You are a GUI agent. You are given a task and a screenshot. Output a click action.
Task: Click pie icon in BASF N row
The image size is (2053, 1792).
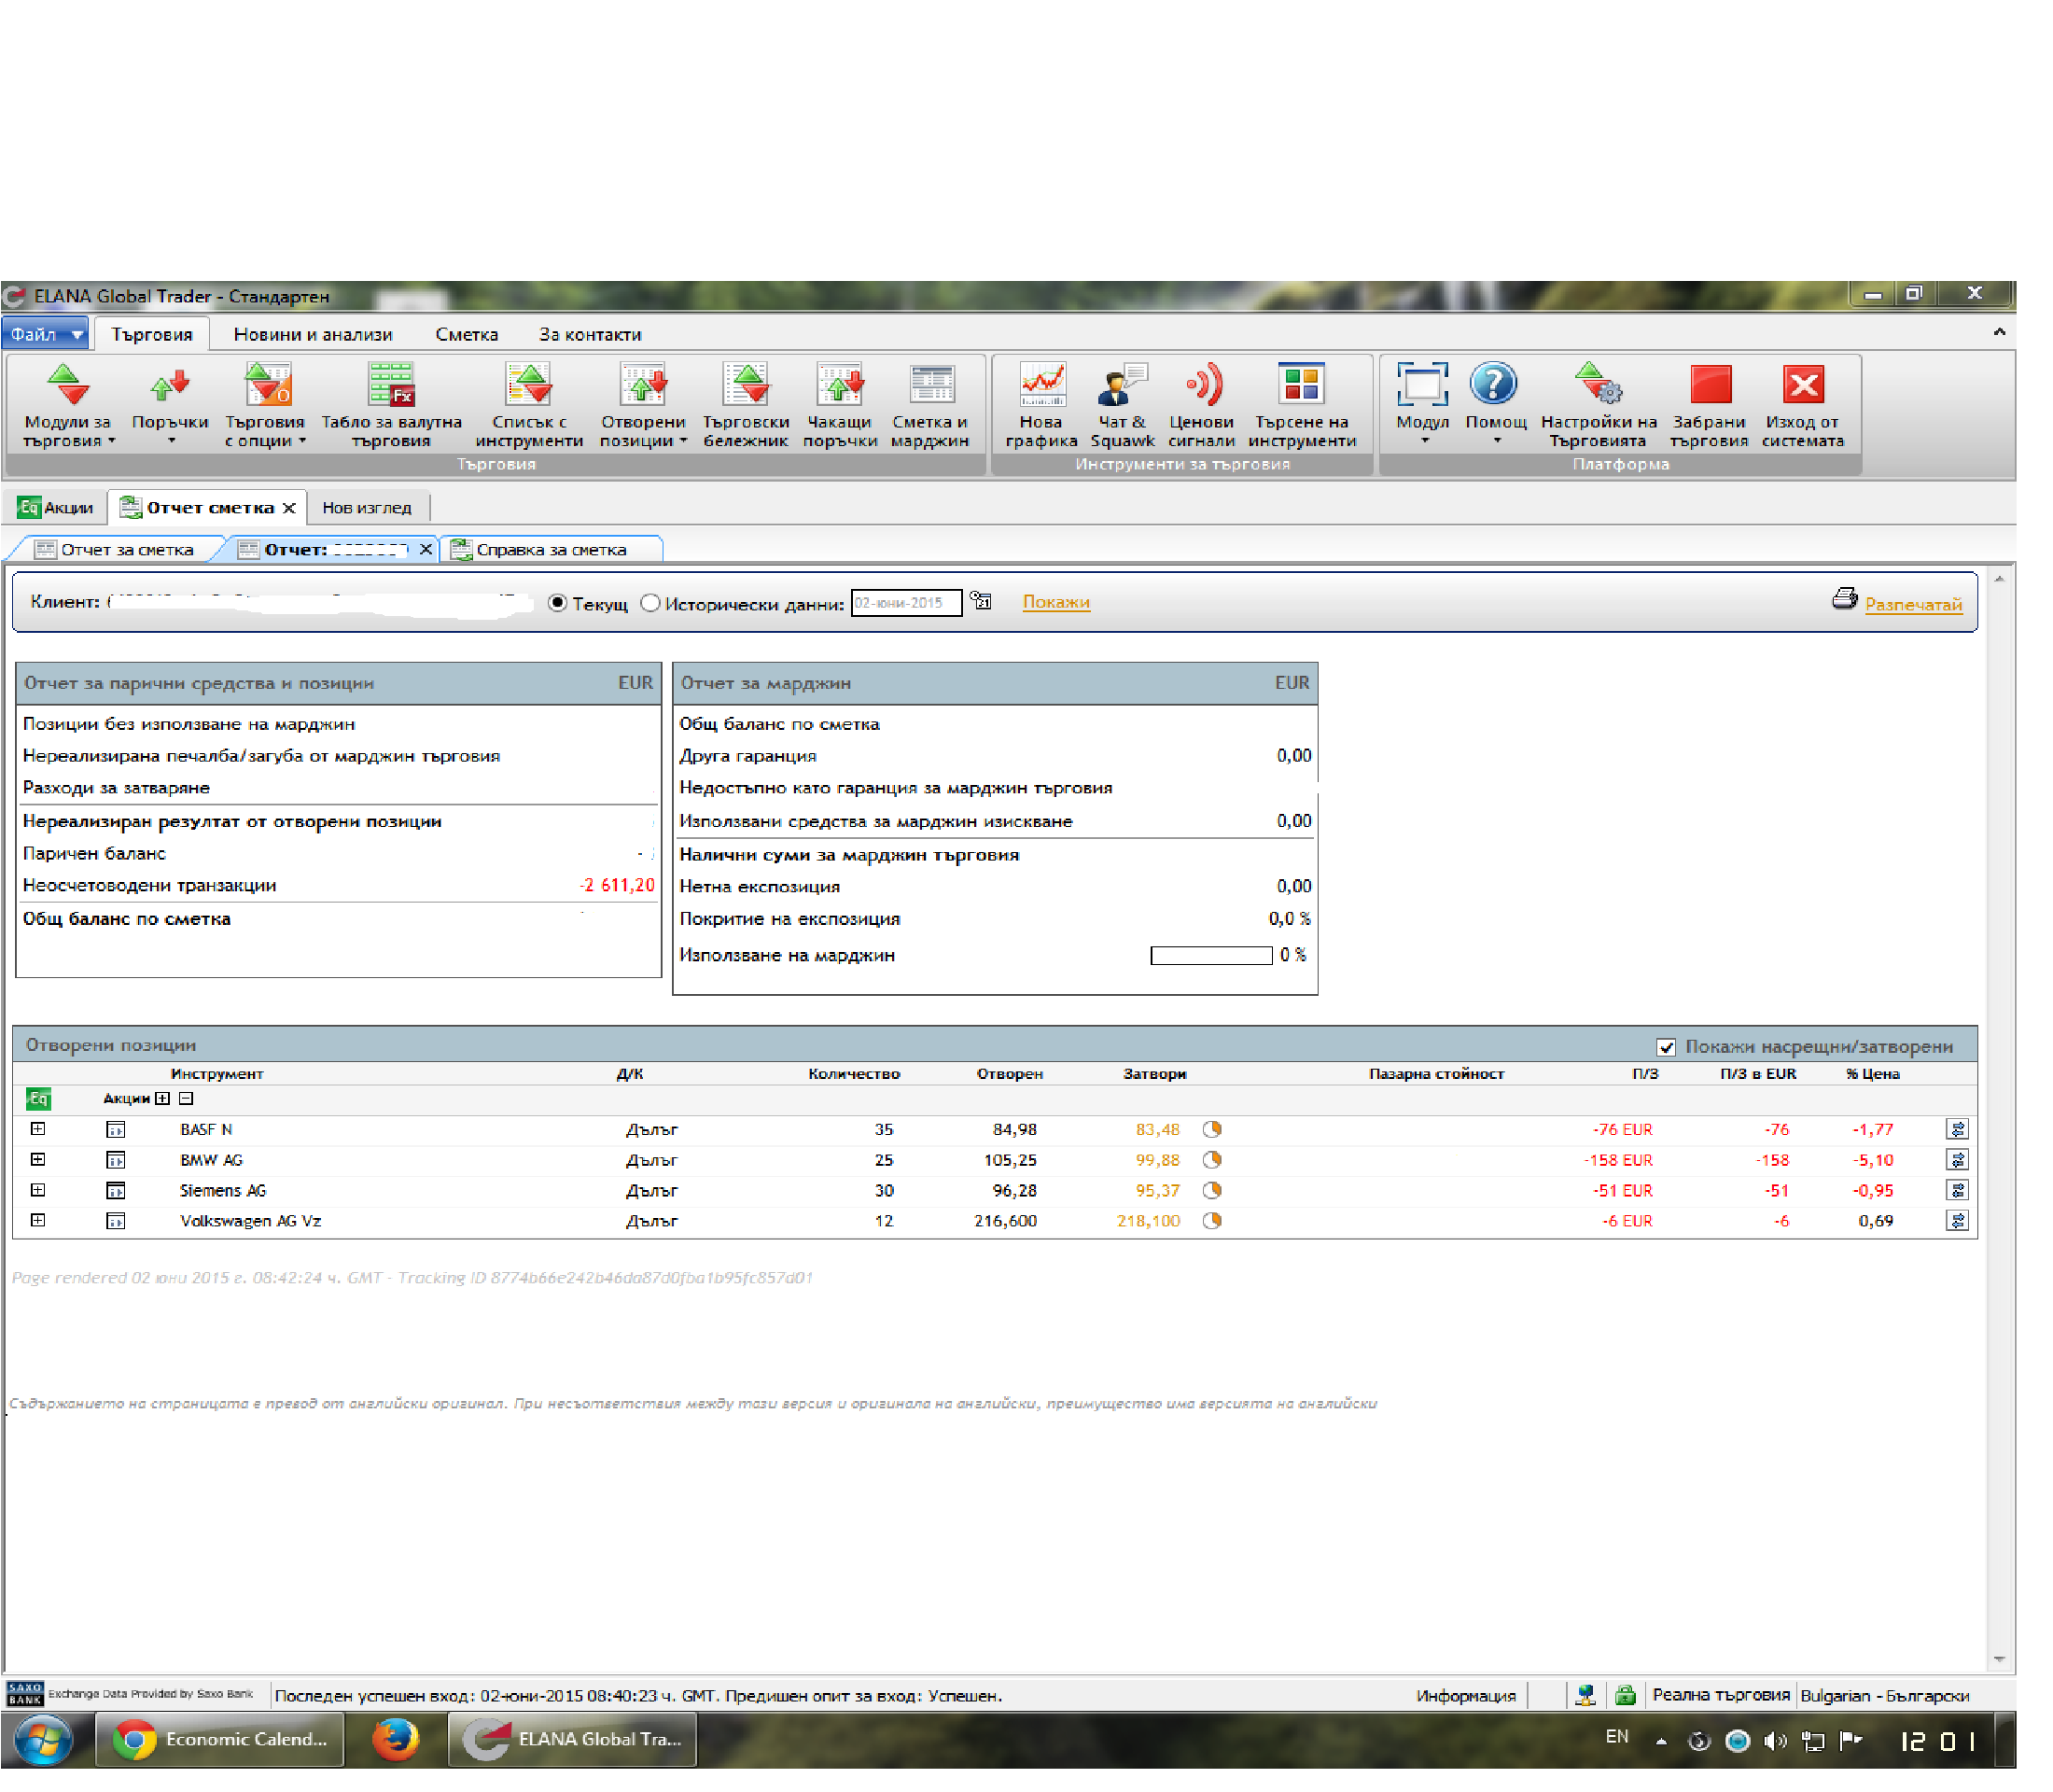pyautogui.click(x=1212, y=1129)
